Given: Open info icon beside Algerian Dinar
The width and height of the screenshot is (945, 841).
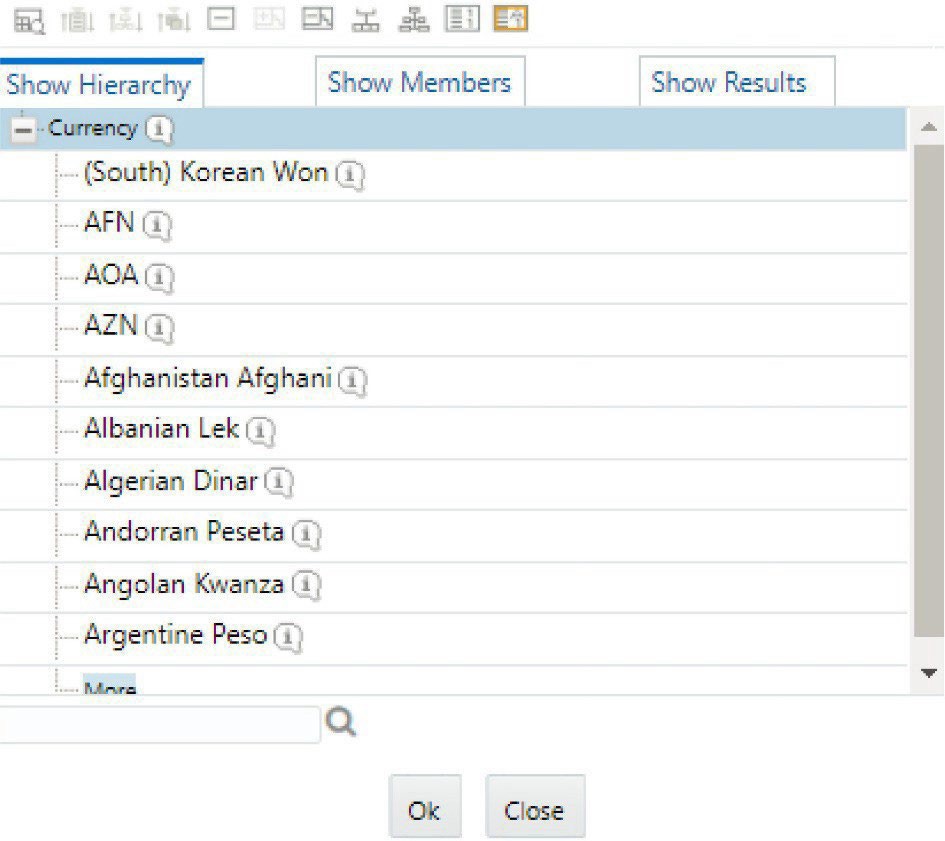Looking at the screenshot, I should coord(278,482).
